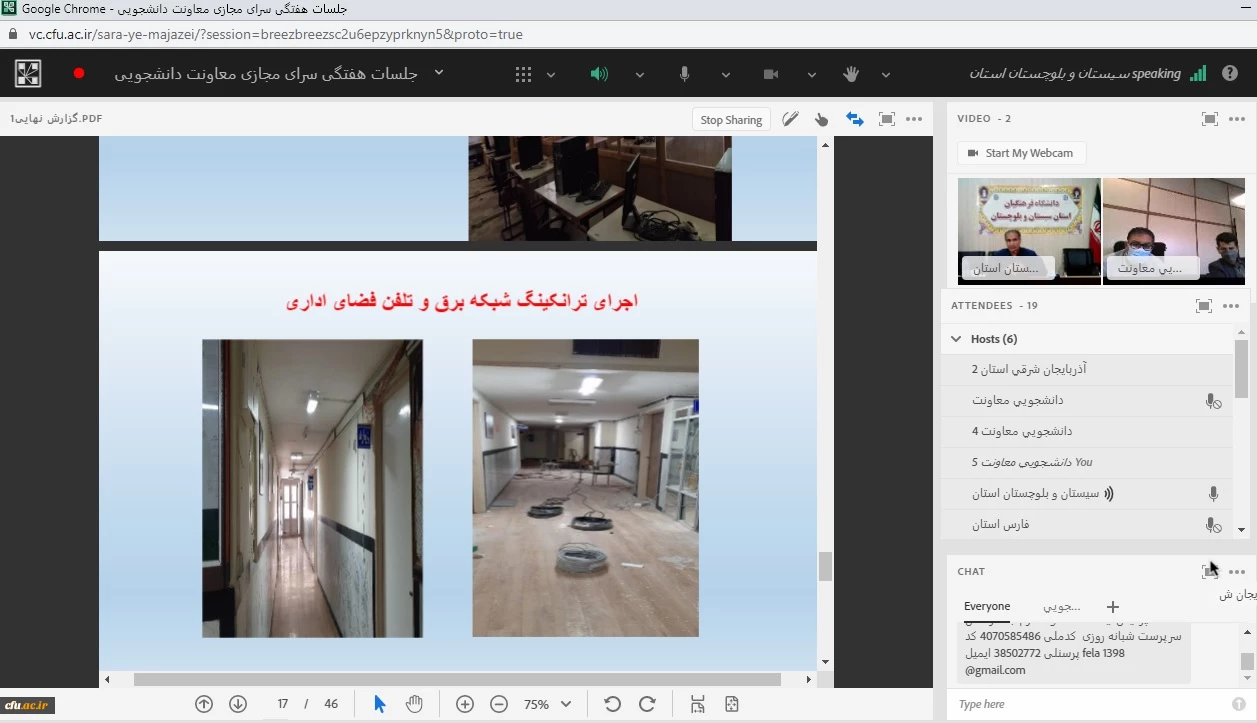Collapse the Hosts (6) group
Viewport: 1257px width, 723px height.
click(x=957, y=339)
